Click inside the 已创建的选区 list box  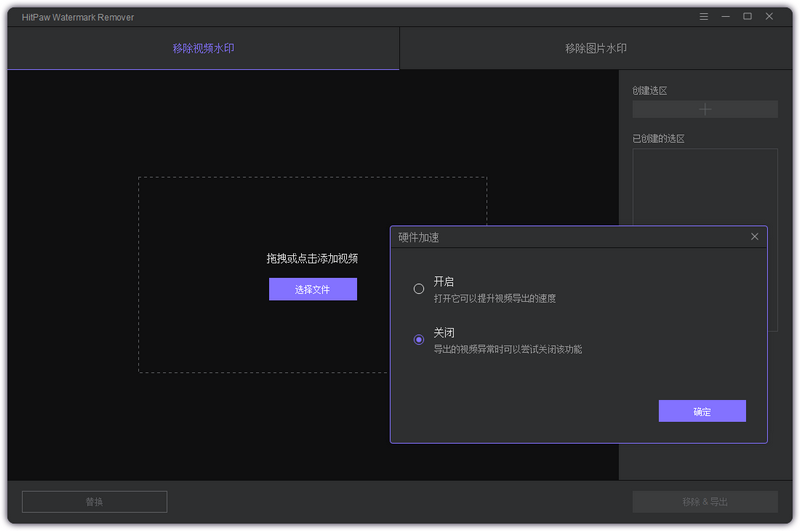[705, 190]
